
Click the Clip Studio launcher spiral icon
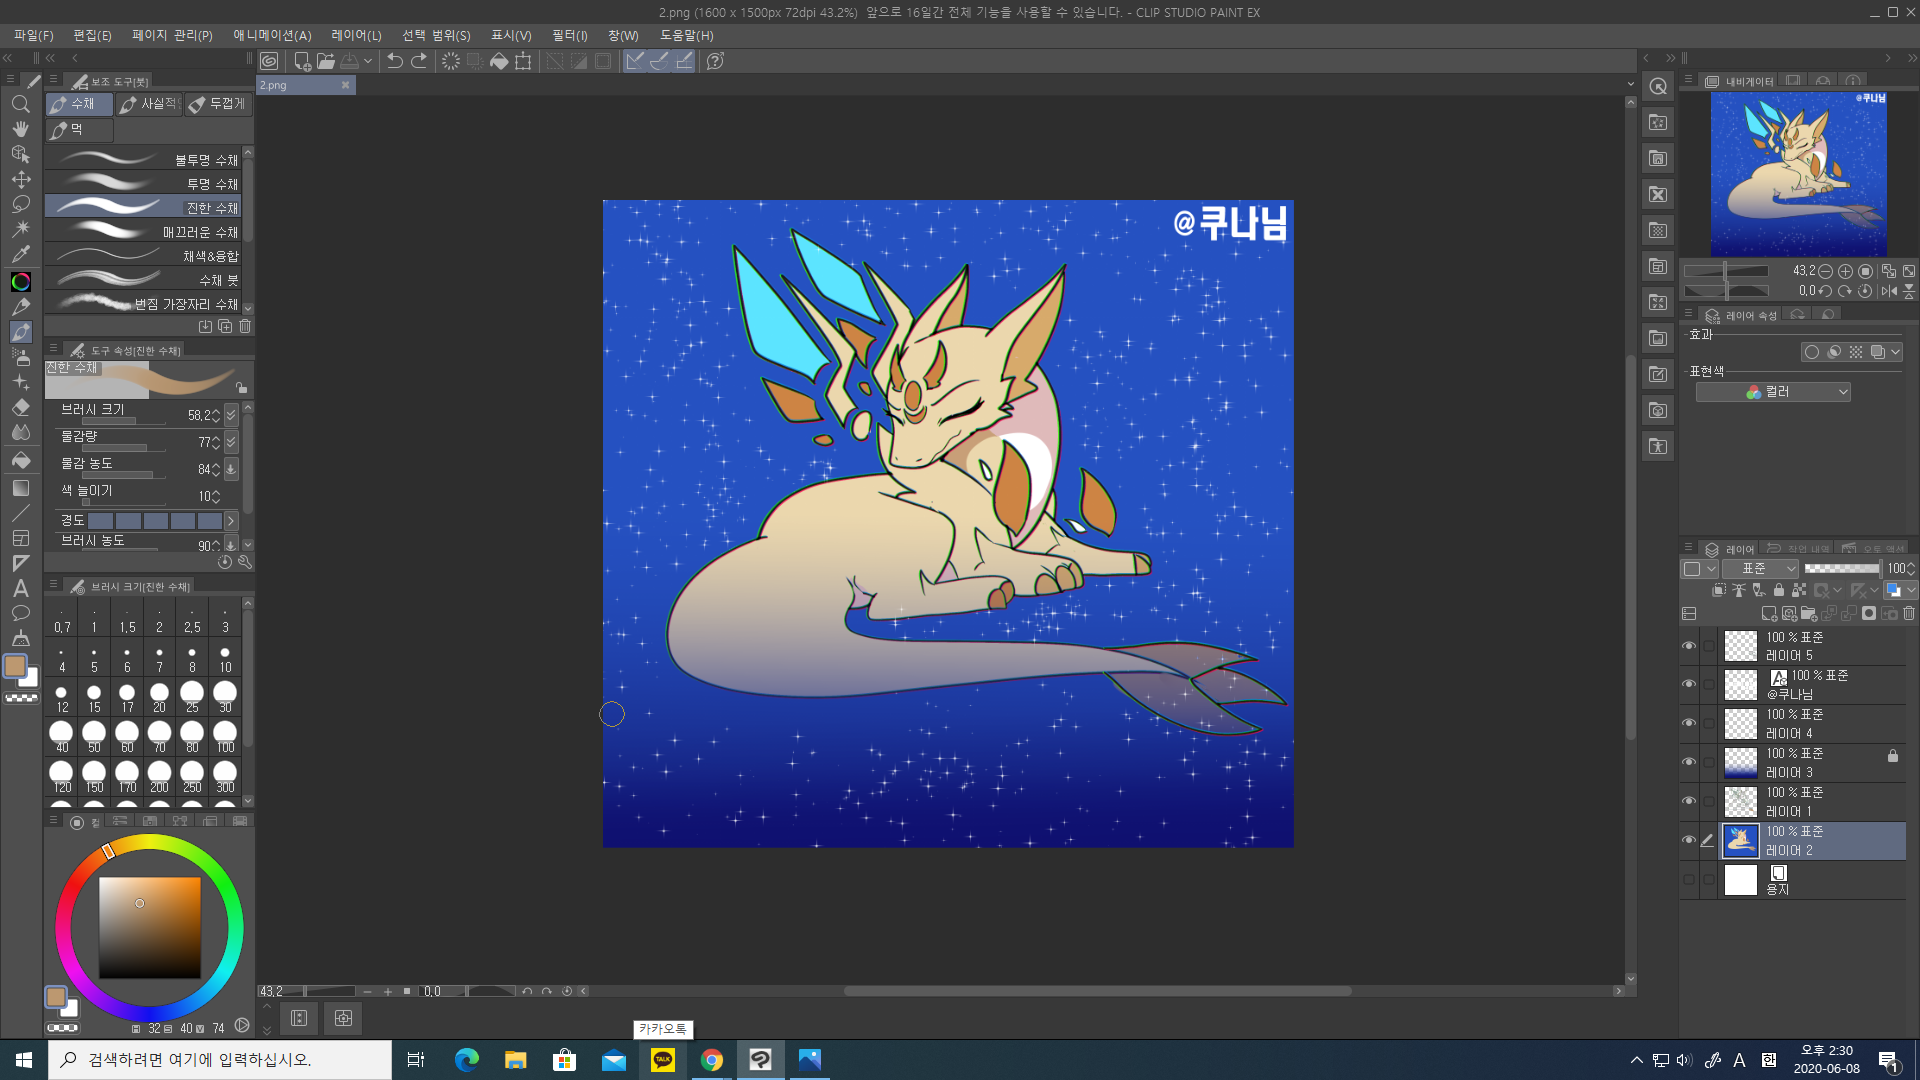coord(269,61)
